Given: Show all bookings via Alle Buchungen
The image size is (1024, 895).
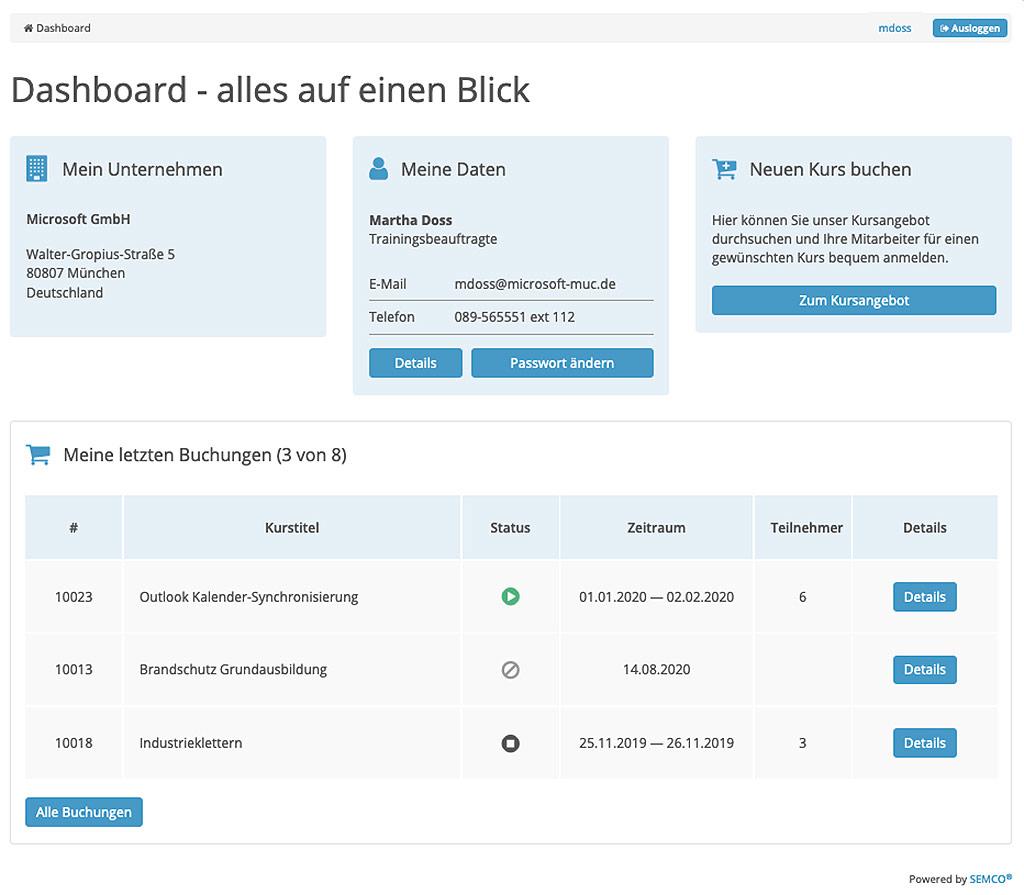Looking at the screenshot, I should pos(84,812).
